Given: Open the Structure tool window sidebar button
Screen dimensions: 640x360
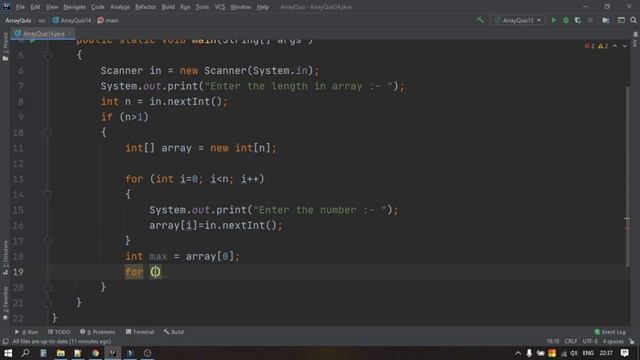Looking at the screenshot, I should click(x=5, y=258).
